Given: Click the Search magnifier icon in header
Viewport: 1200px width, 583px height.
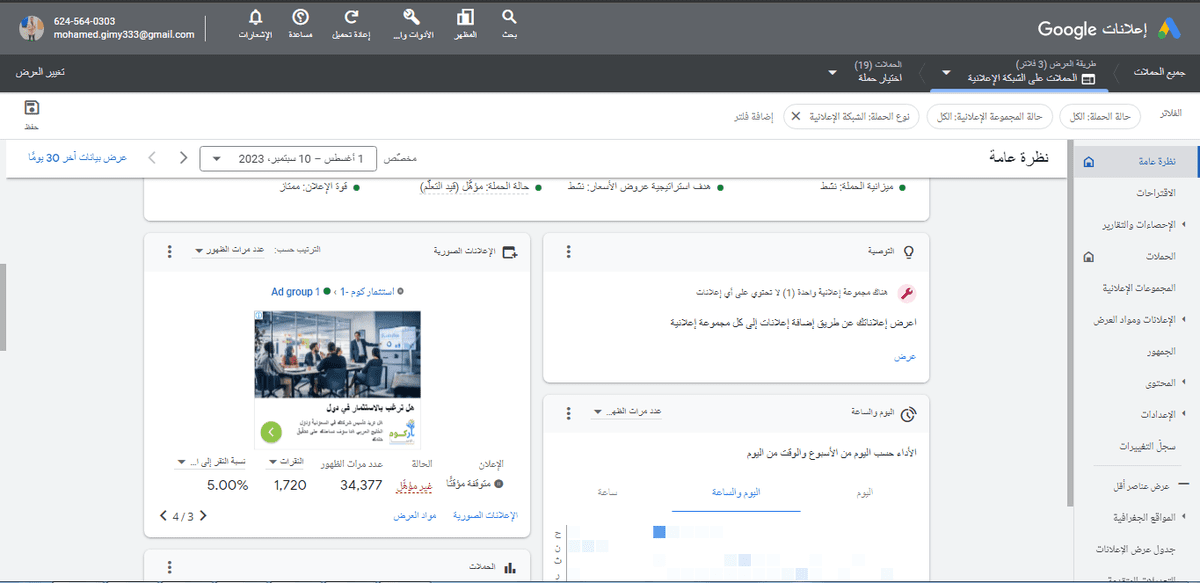Looking at the screenshot, I should pyautogui.click(x=509, y=18).
